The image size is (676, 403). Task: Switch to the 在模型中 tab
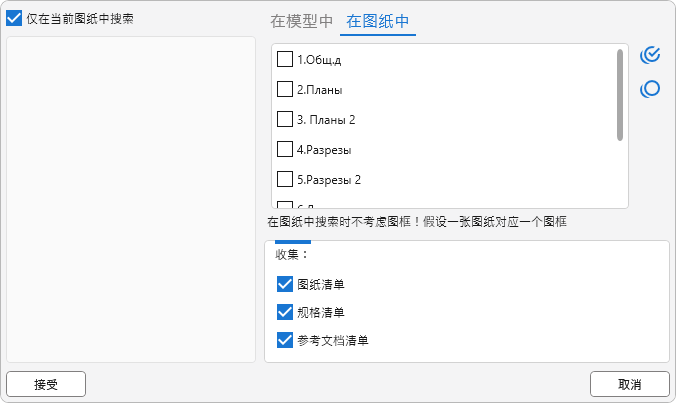point(302,21)
